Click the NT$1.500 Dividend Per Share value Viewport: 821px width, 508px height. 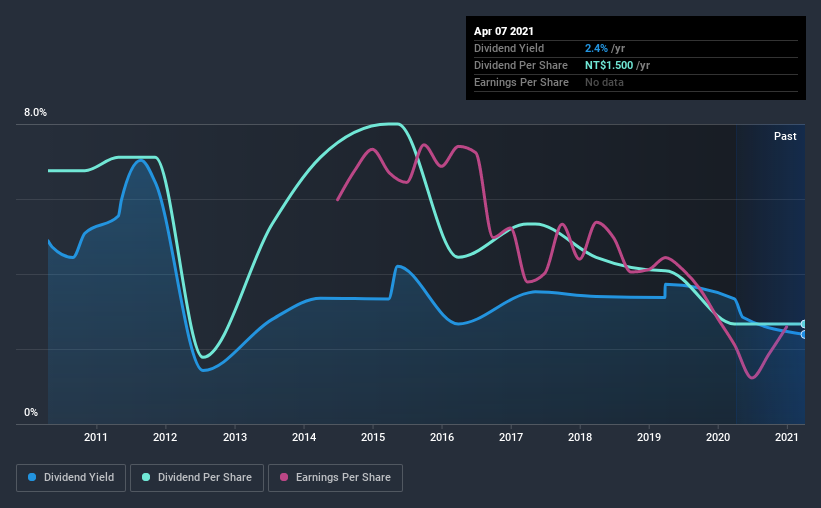[x=609, y=65]
